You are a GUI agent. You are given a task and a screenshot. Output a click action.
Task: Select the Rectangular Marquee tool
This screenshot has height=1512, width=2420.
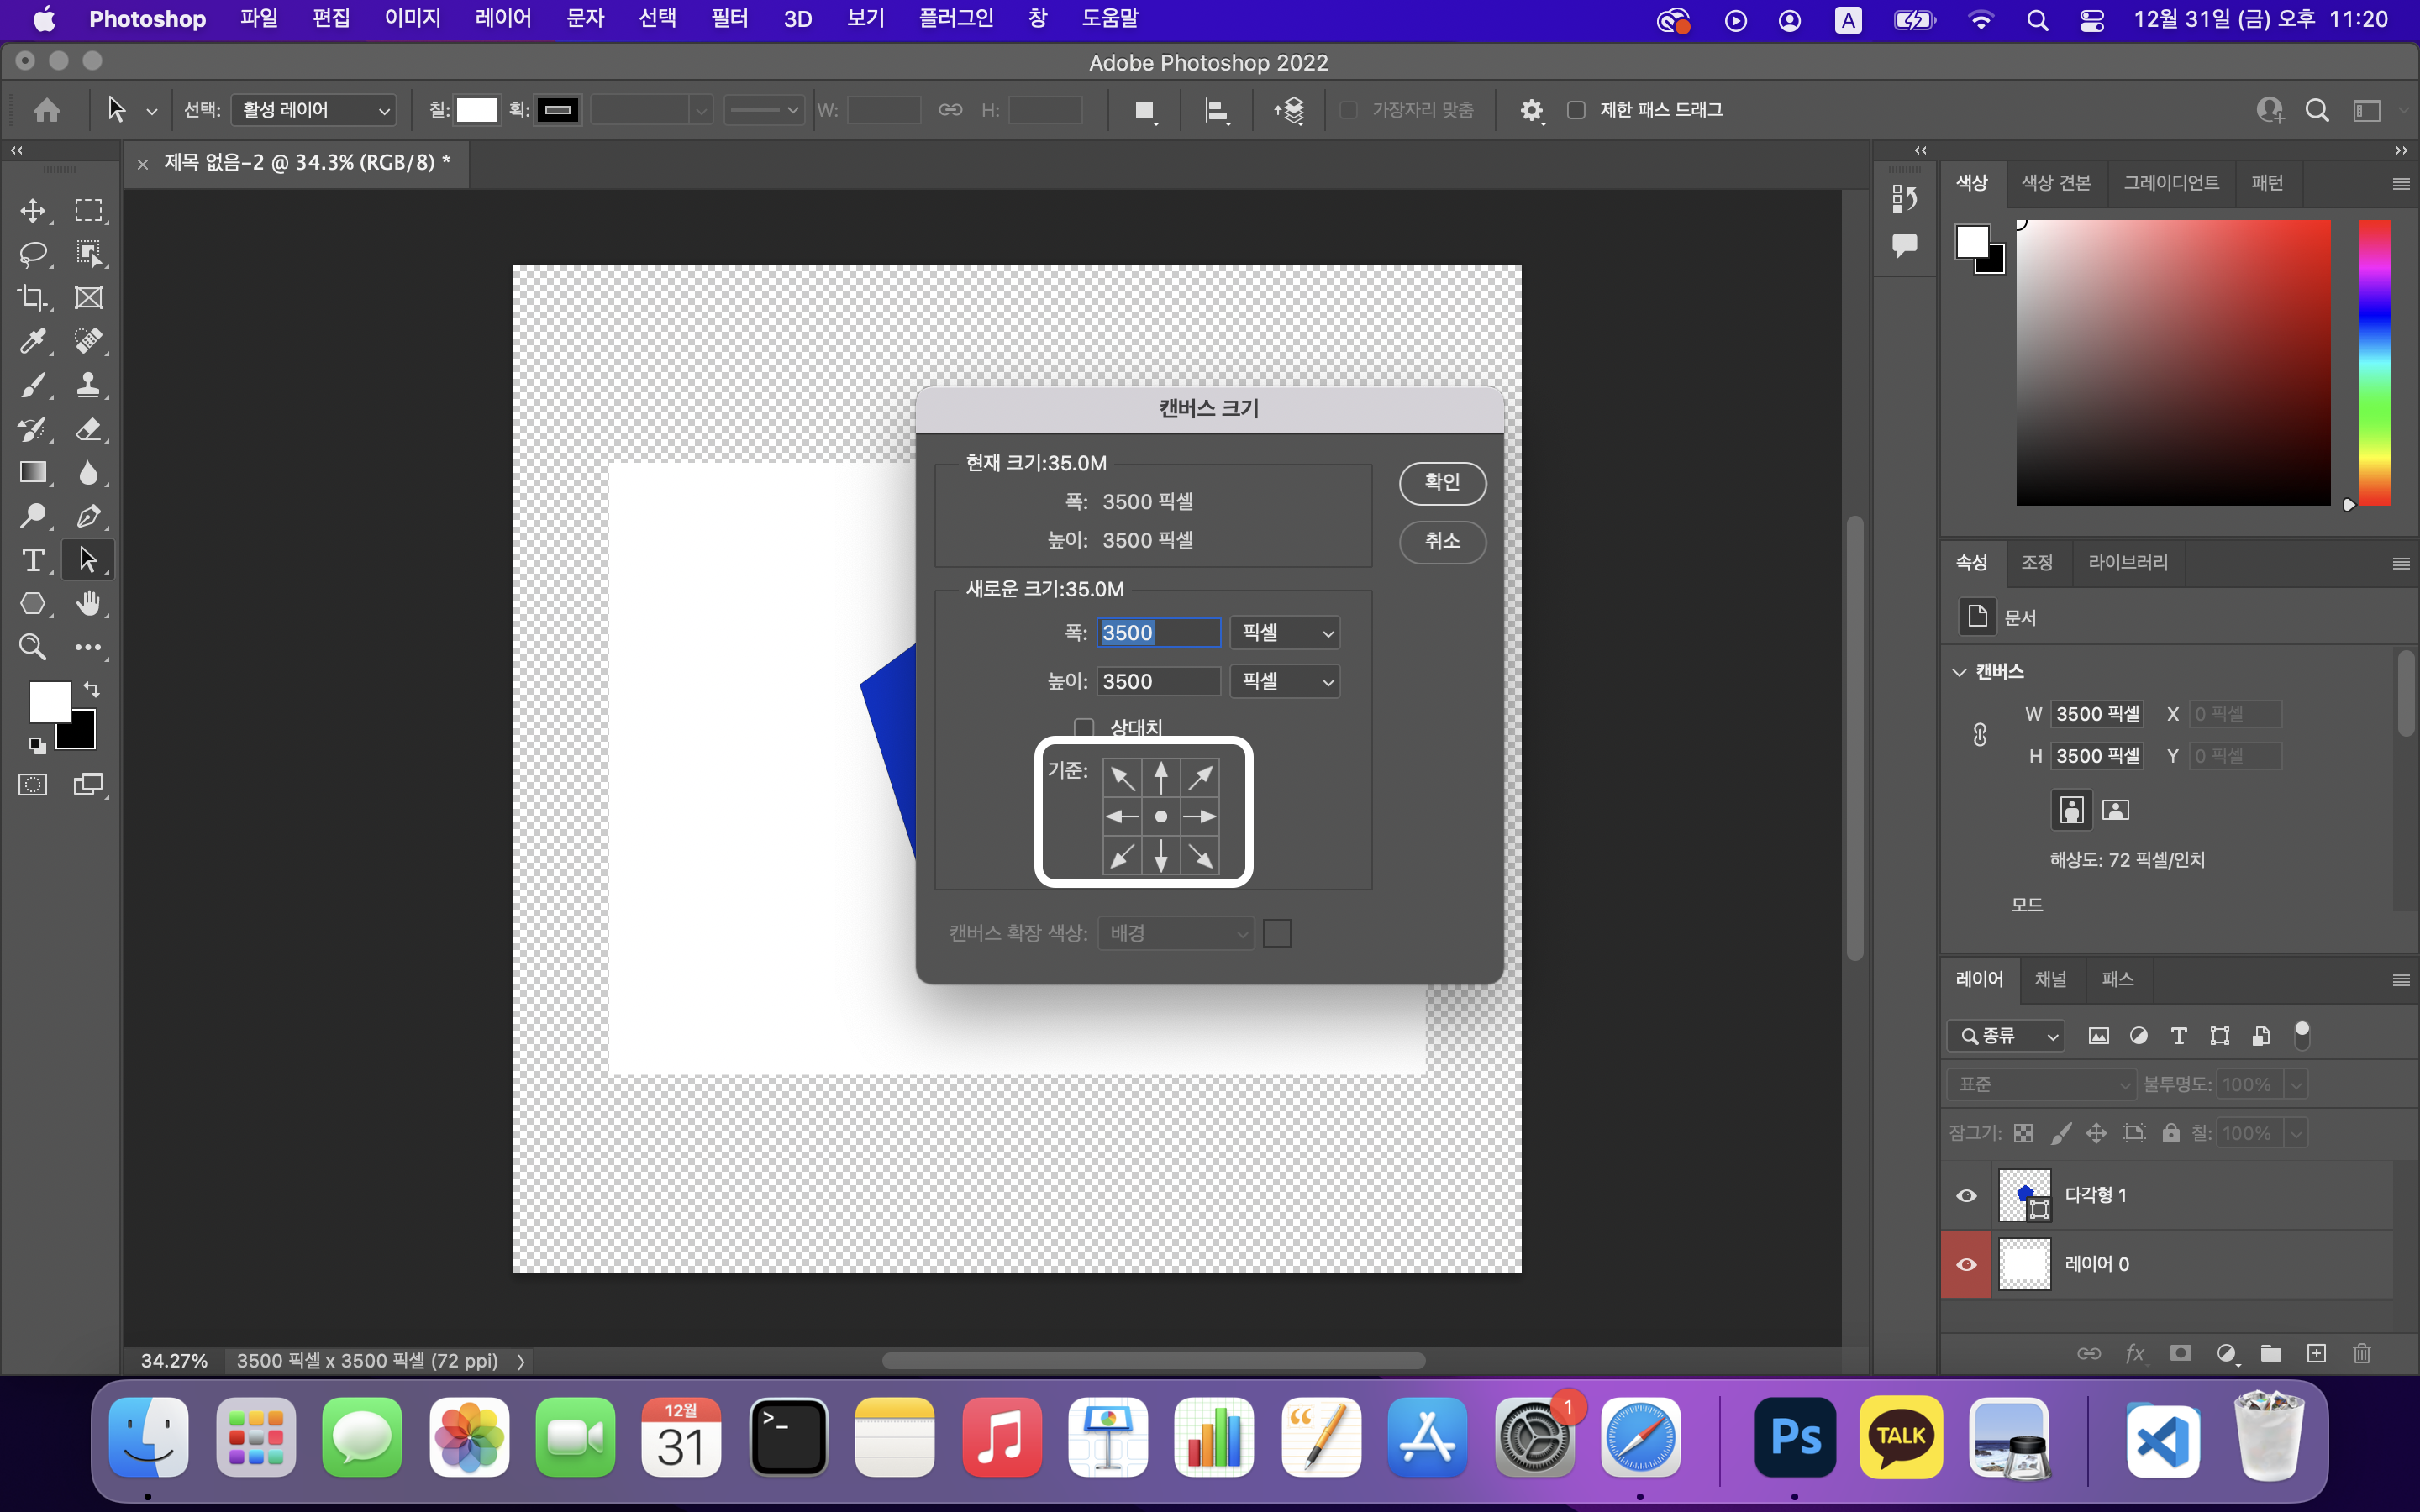89,210
